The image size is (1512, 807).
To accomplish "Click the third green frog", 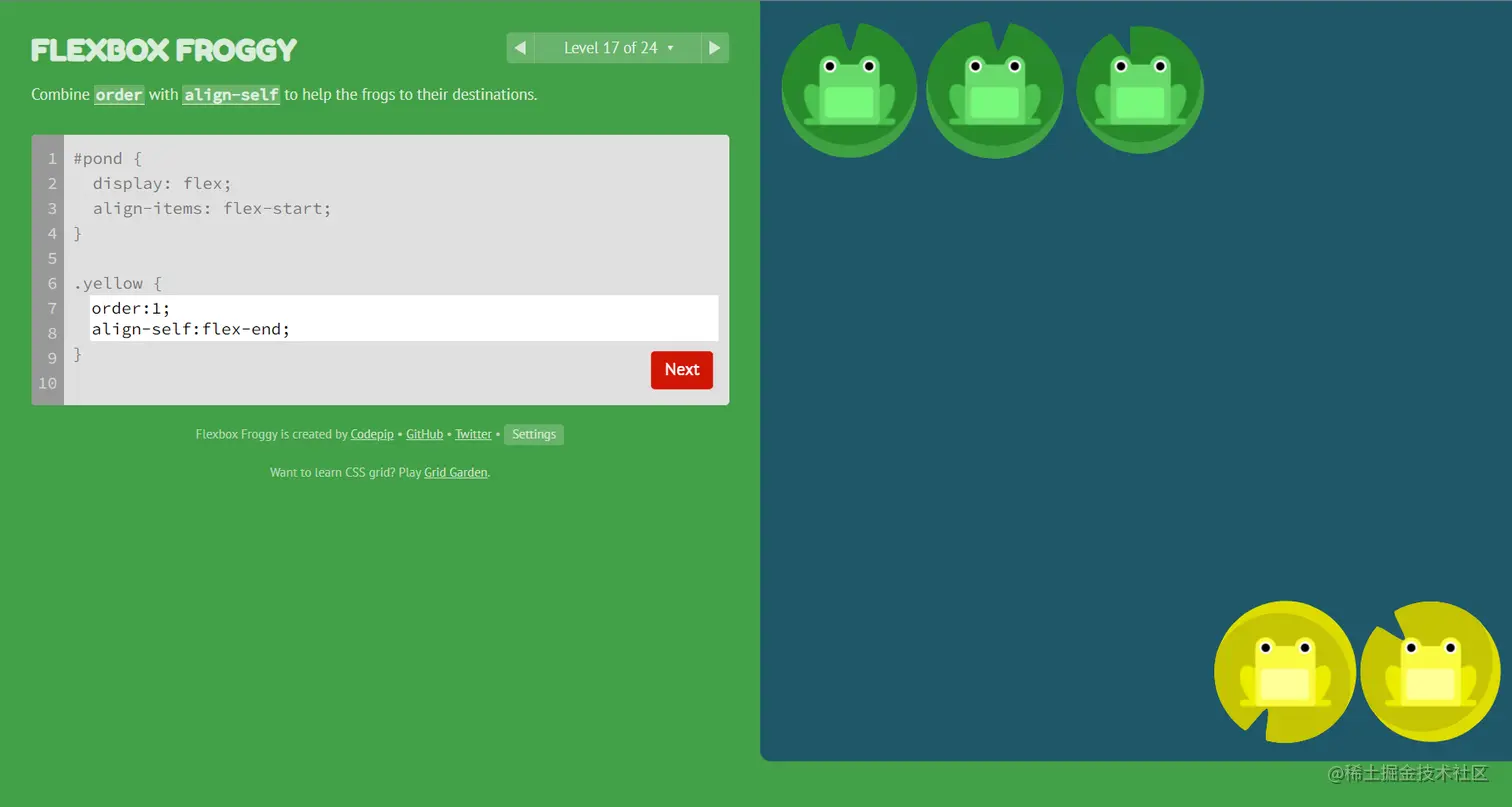I will 1140,89.
